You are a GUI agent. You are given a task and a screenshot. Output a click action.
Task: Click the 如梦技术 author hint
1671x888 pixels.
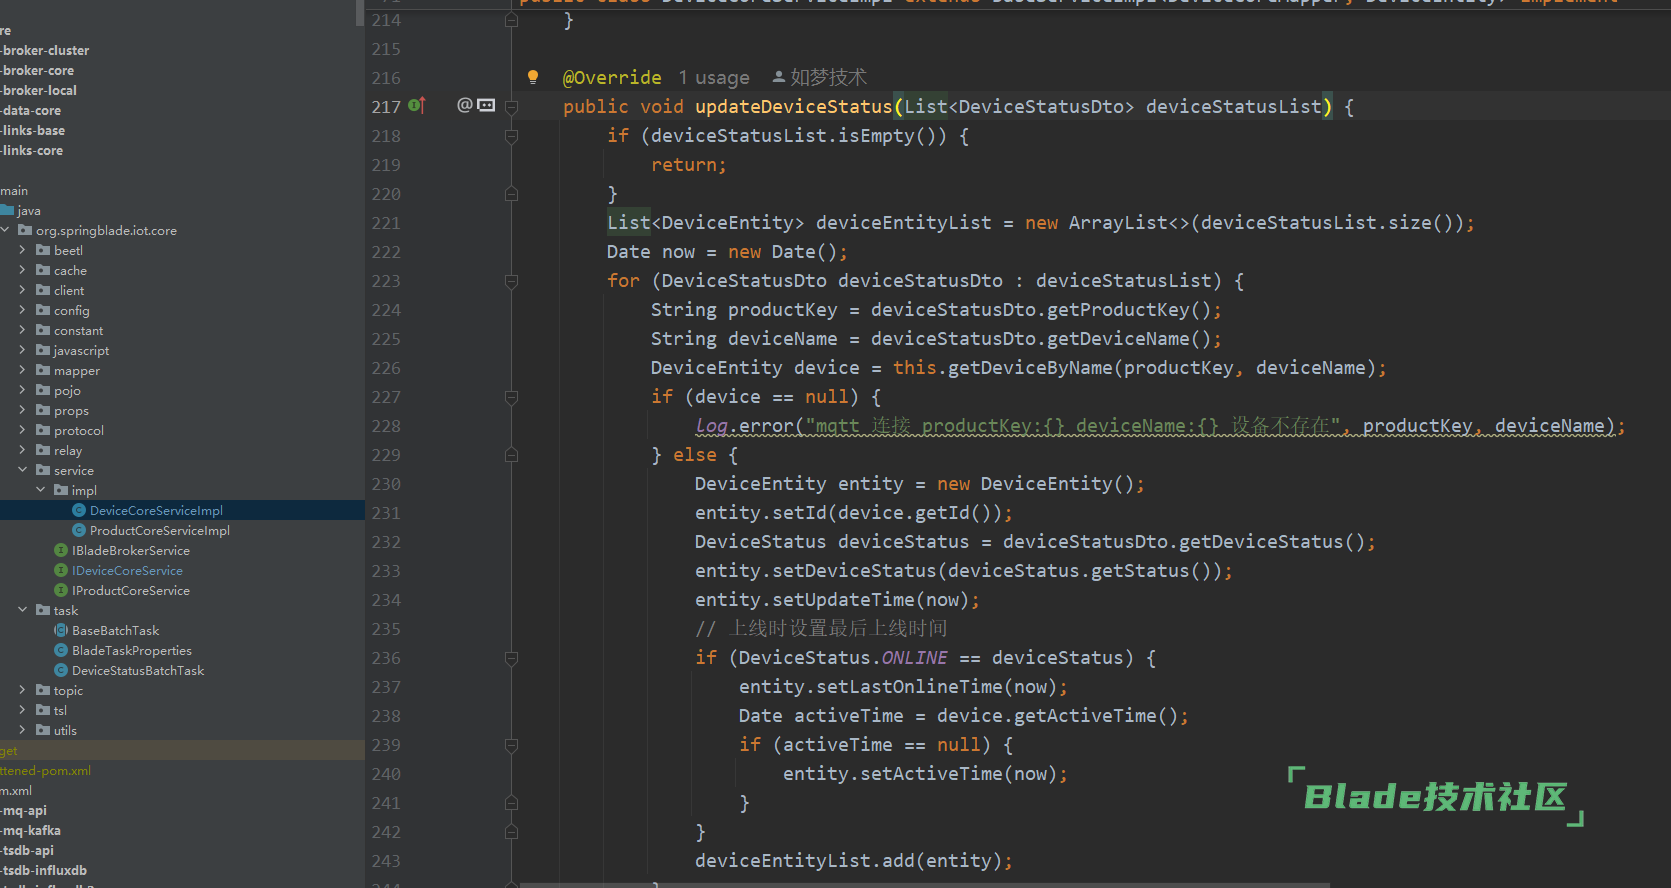point(828,77)
